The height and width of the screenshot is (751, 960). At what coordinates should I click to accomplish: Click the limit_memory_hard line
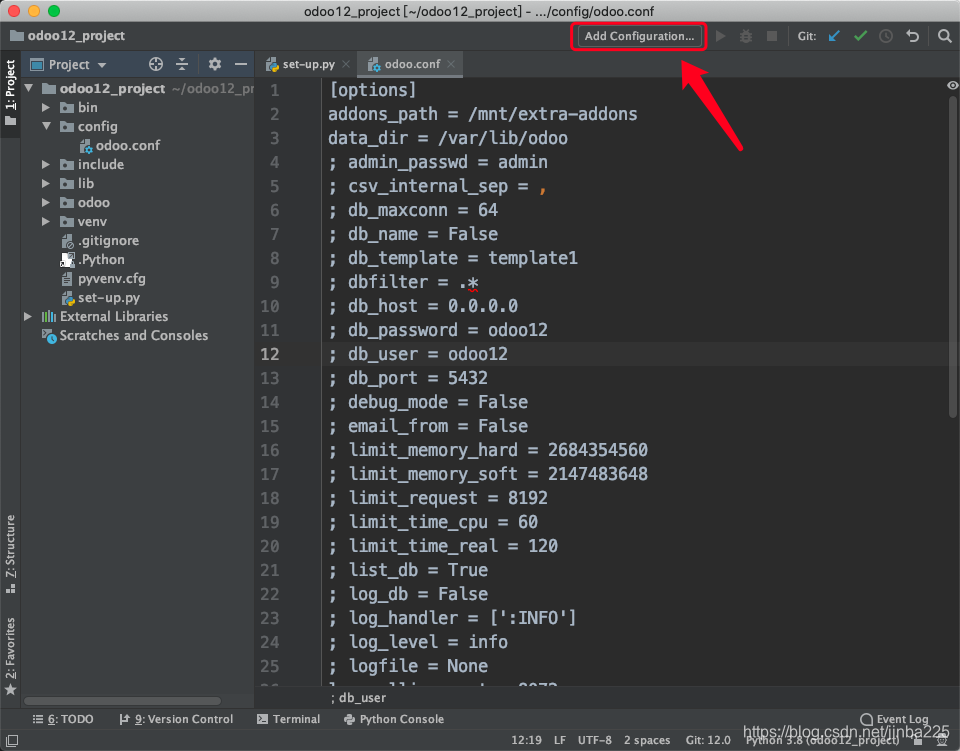(487, 450)
